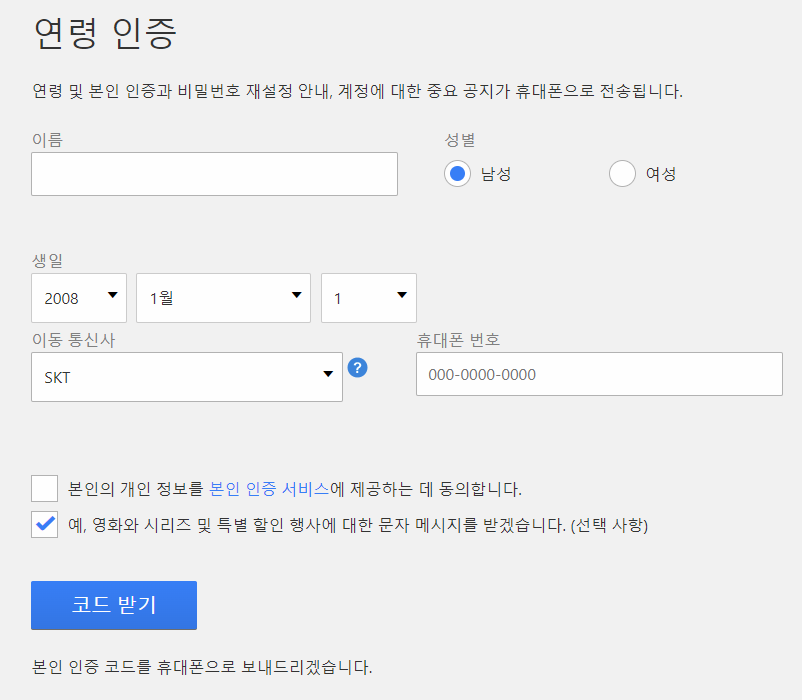
Task: Expand the 이동 통신사 dropdown showing SKT
Action: point(187,377)
